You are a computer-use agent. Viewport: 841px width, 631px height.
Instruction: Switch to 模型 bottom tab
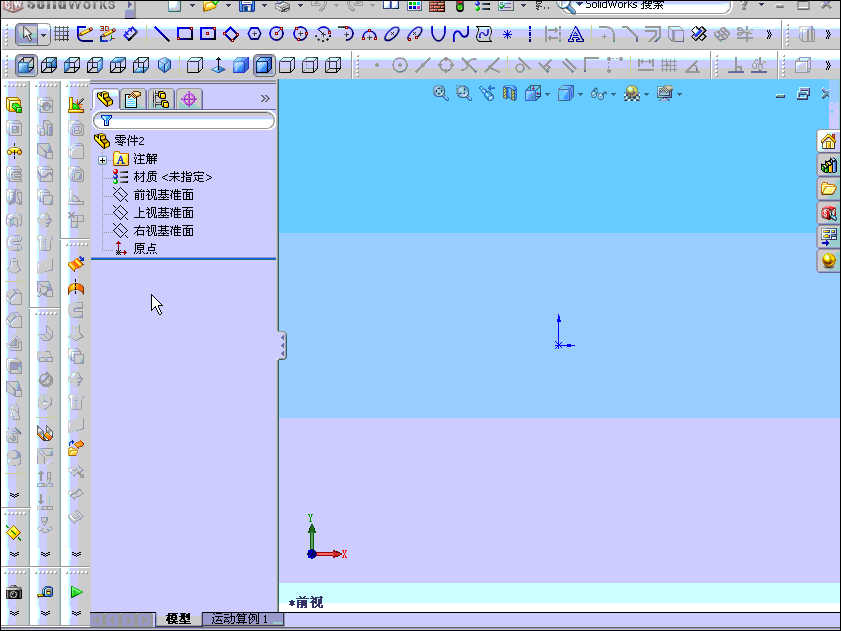pos(178,619)
